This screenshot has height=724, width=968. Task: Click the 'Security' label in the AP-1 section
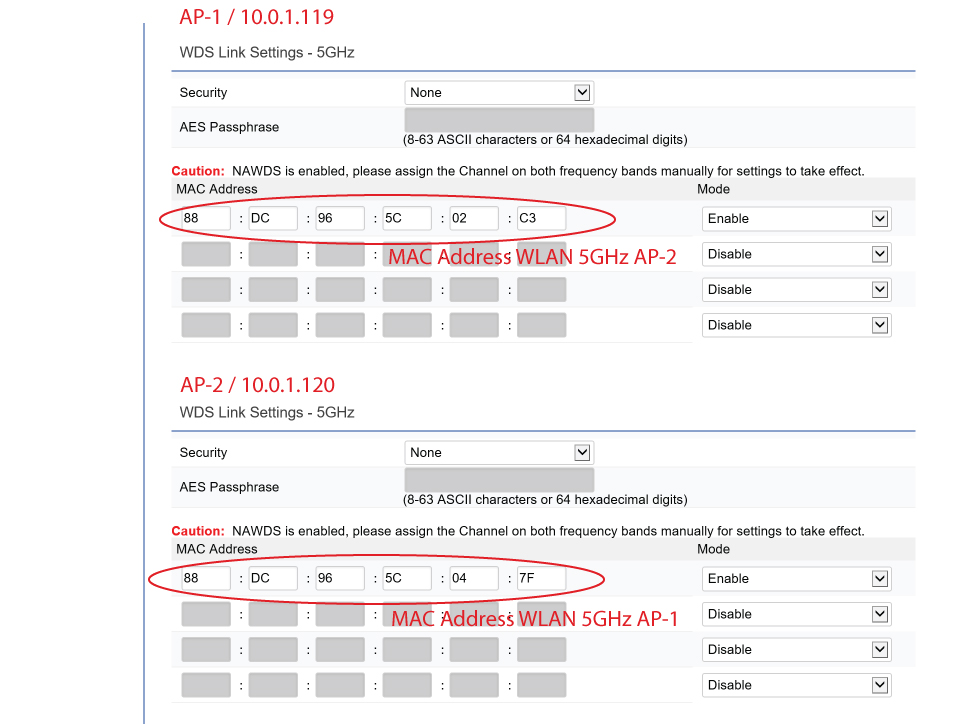pyautogui.click(x=203, y=93)
